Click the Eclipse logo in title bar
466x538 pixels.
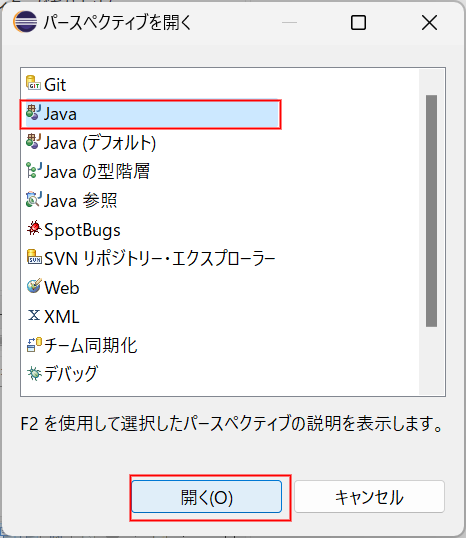25,22
